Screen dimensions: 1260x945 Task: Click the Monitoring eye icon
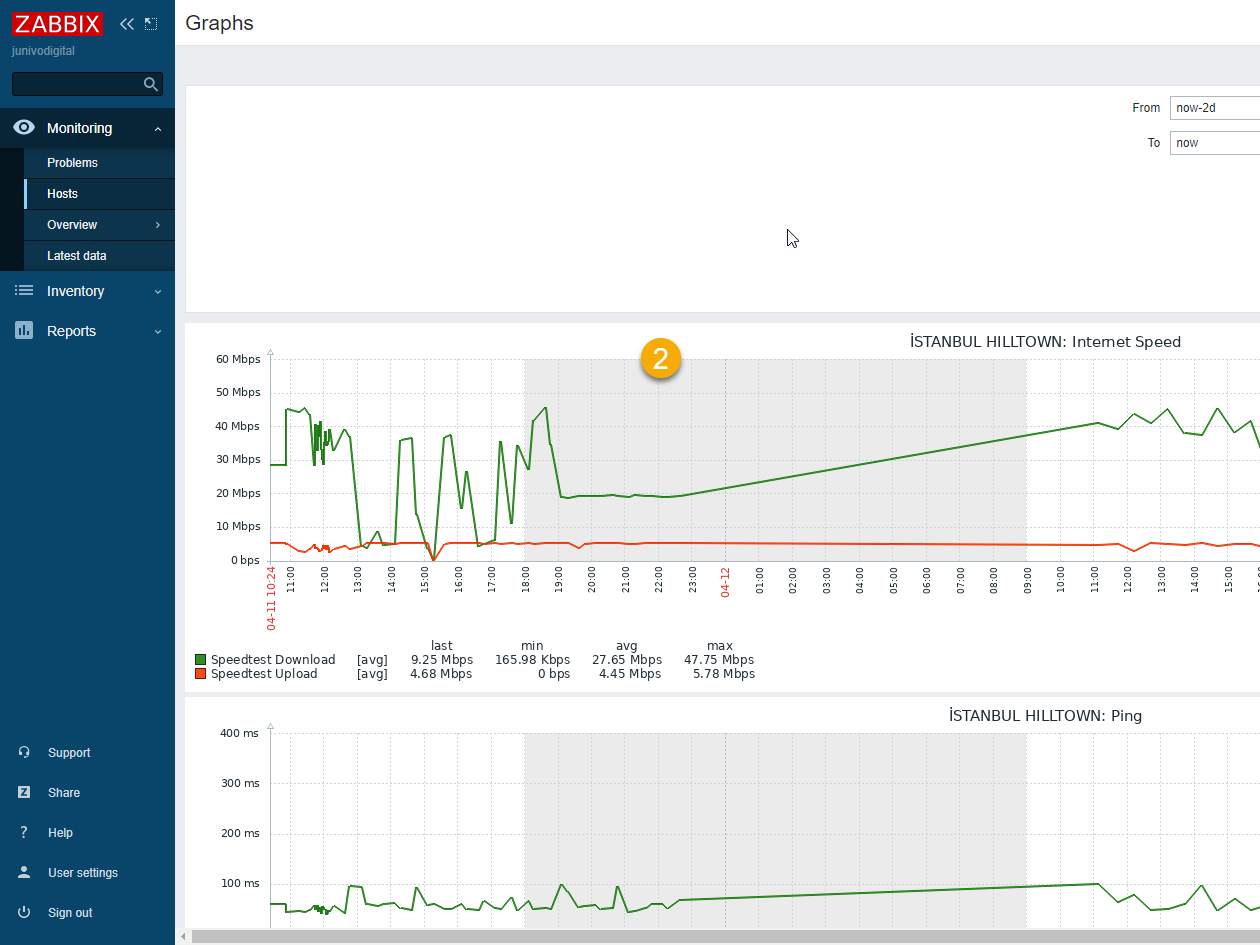(24, 128)
